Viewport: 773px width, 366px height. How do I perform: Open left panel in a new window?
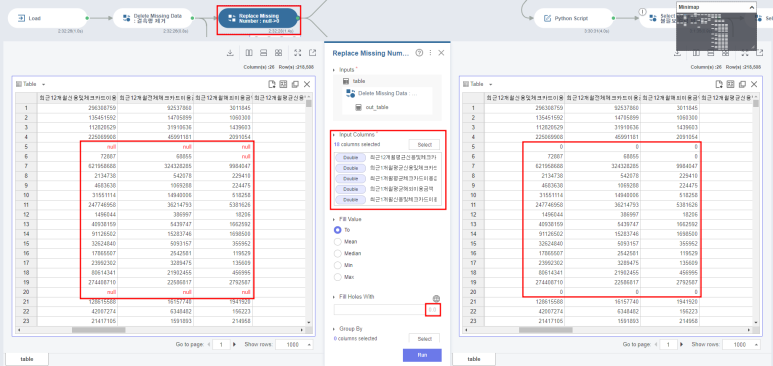313,53
